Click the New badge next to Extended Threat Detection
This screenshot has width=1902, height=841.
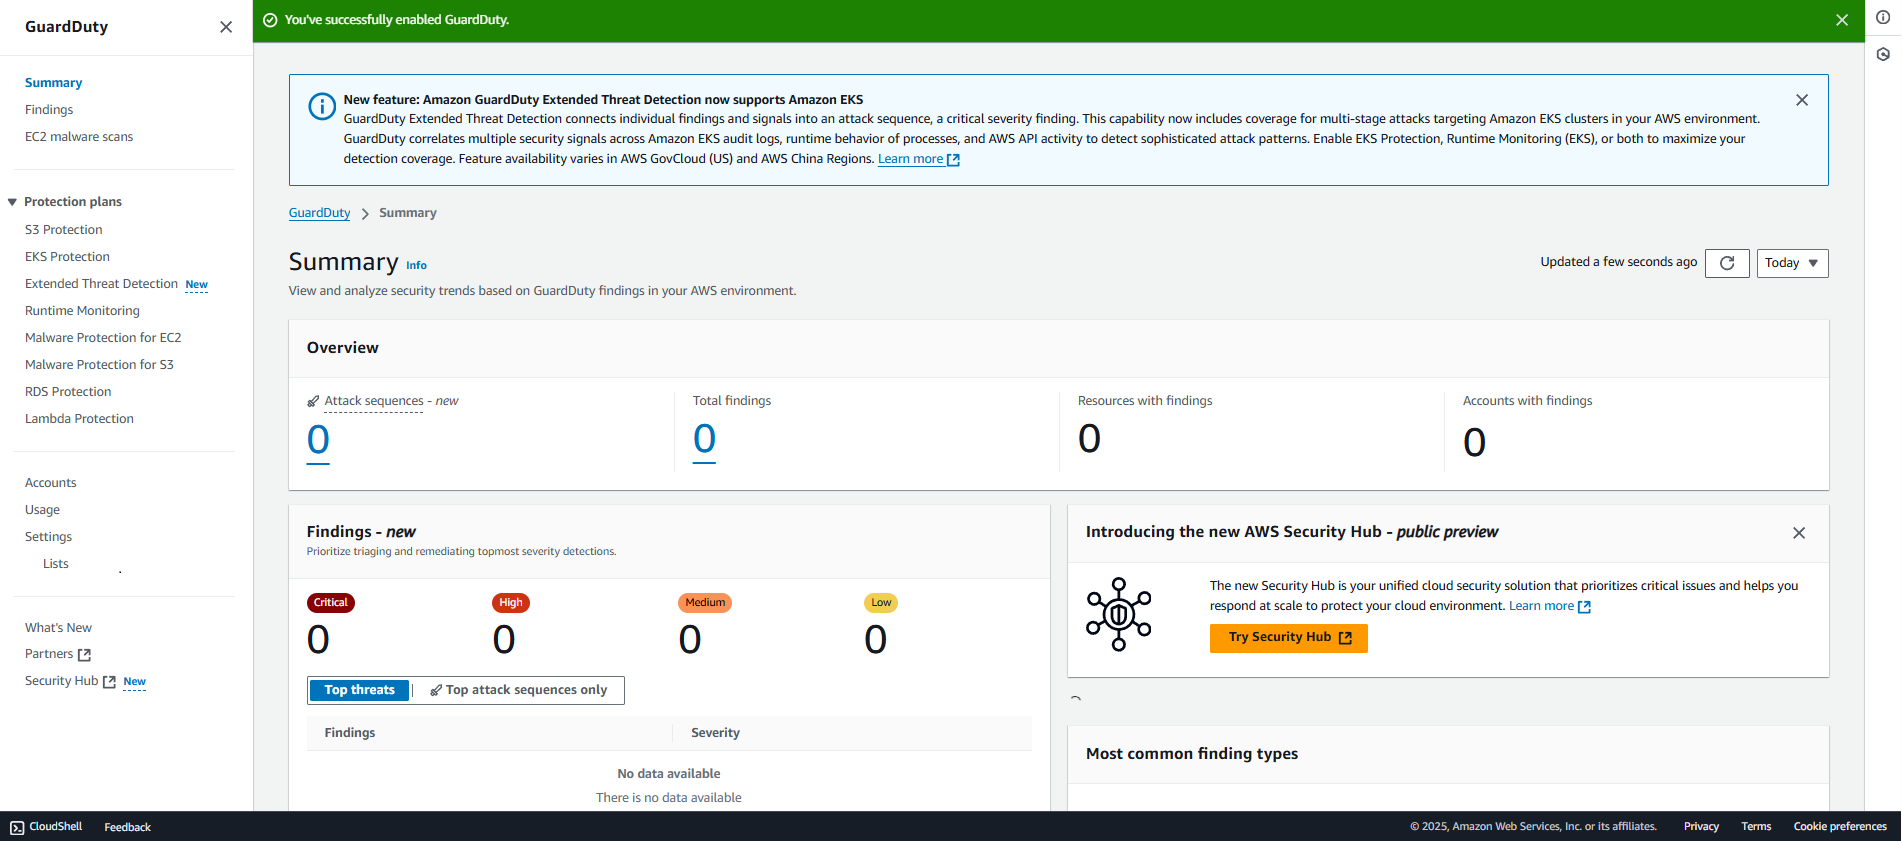[x=197, y=285]
